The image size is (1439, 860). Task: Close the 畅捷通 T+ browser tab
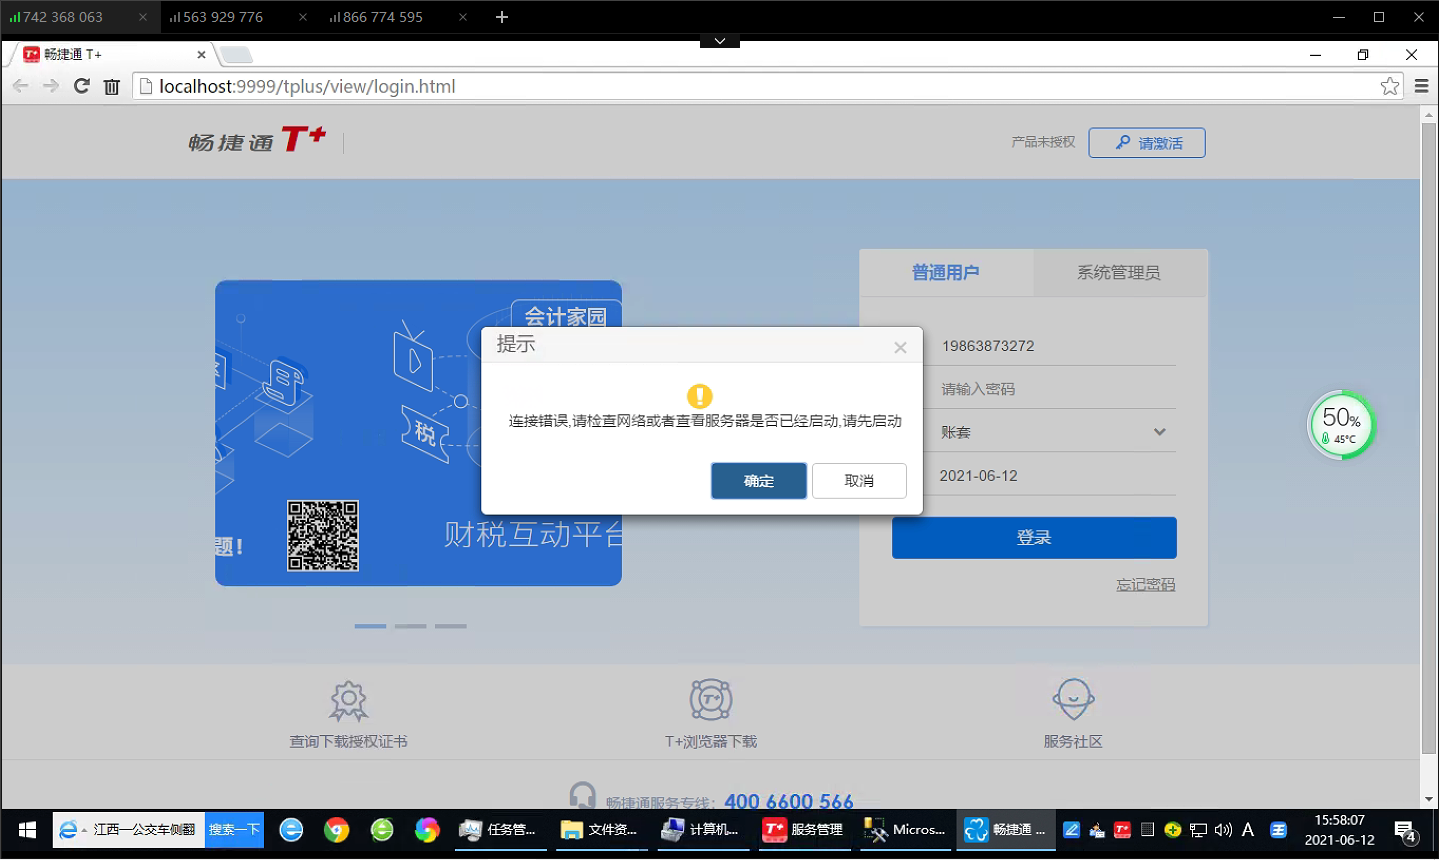pos(201,55)
